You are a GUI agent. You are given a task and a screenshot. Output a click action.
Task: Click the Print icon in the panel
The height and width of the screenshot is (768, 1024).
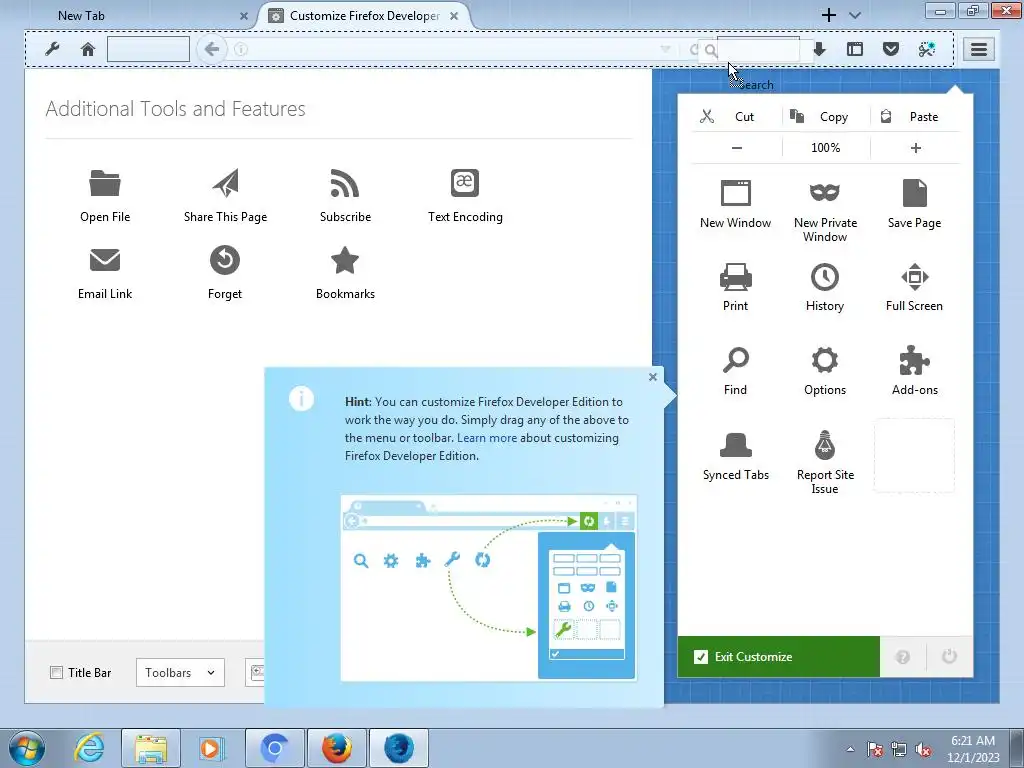coord(735,277)
